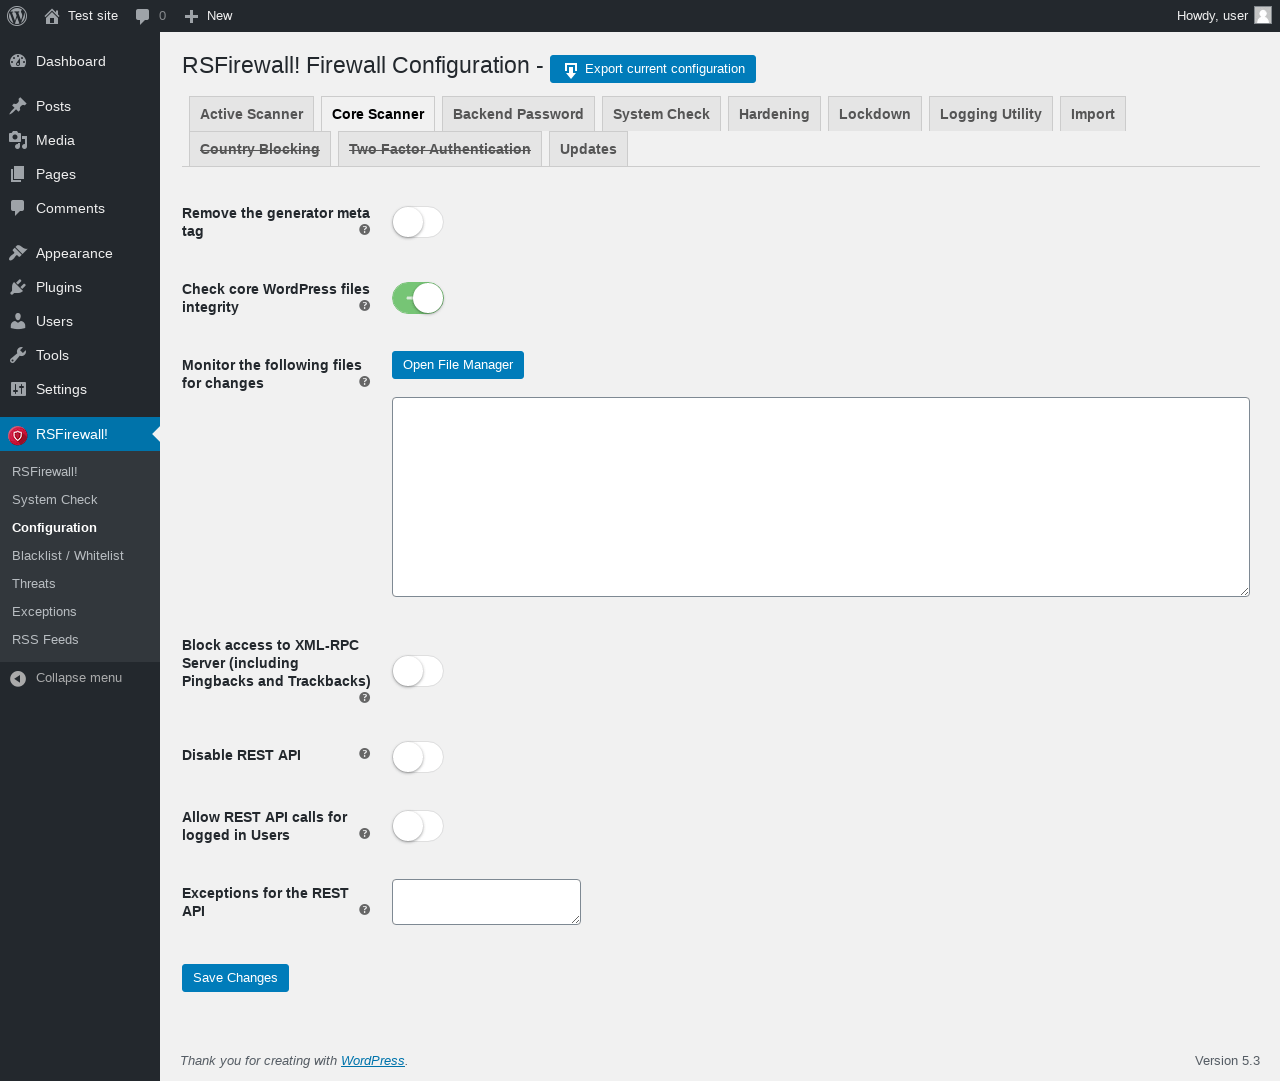Click help icon next to Disable REST API
This screenshot has height=1081, width=1280.
click(365, 754)
